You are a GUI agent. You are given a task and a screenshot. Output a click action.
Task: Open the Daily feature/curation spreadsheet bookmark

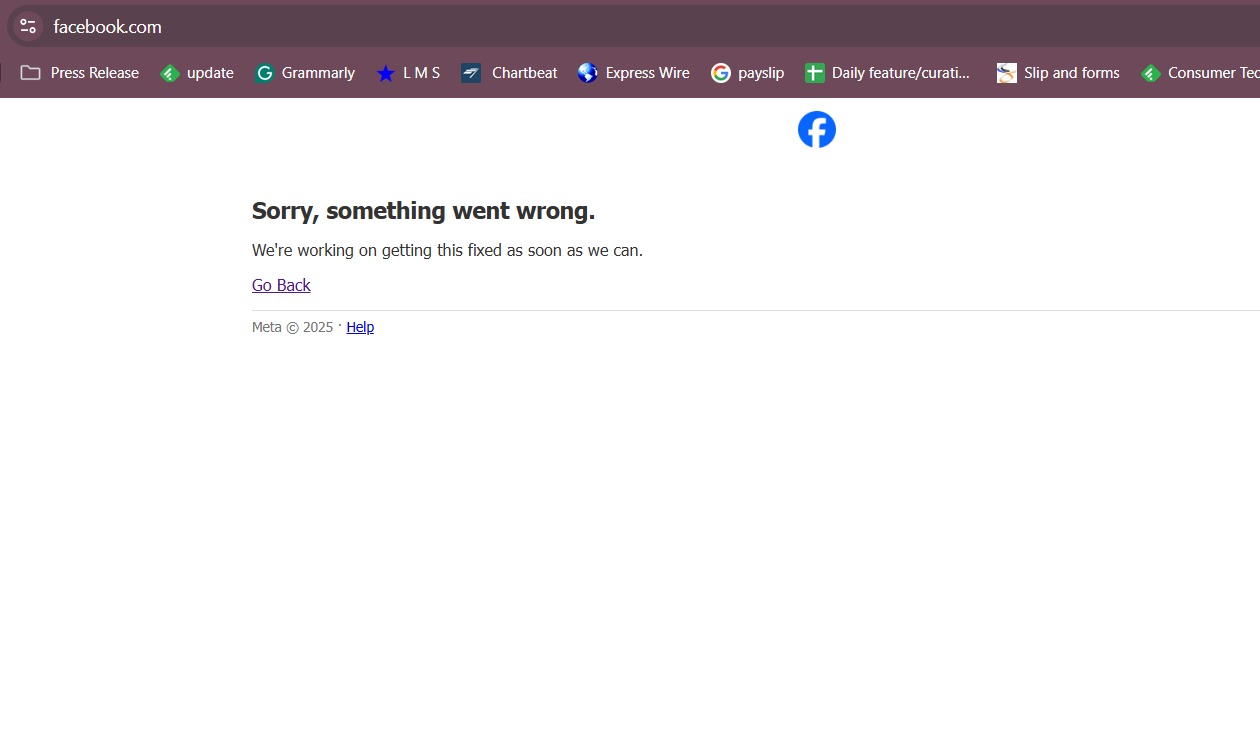[888, 72]
